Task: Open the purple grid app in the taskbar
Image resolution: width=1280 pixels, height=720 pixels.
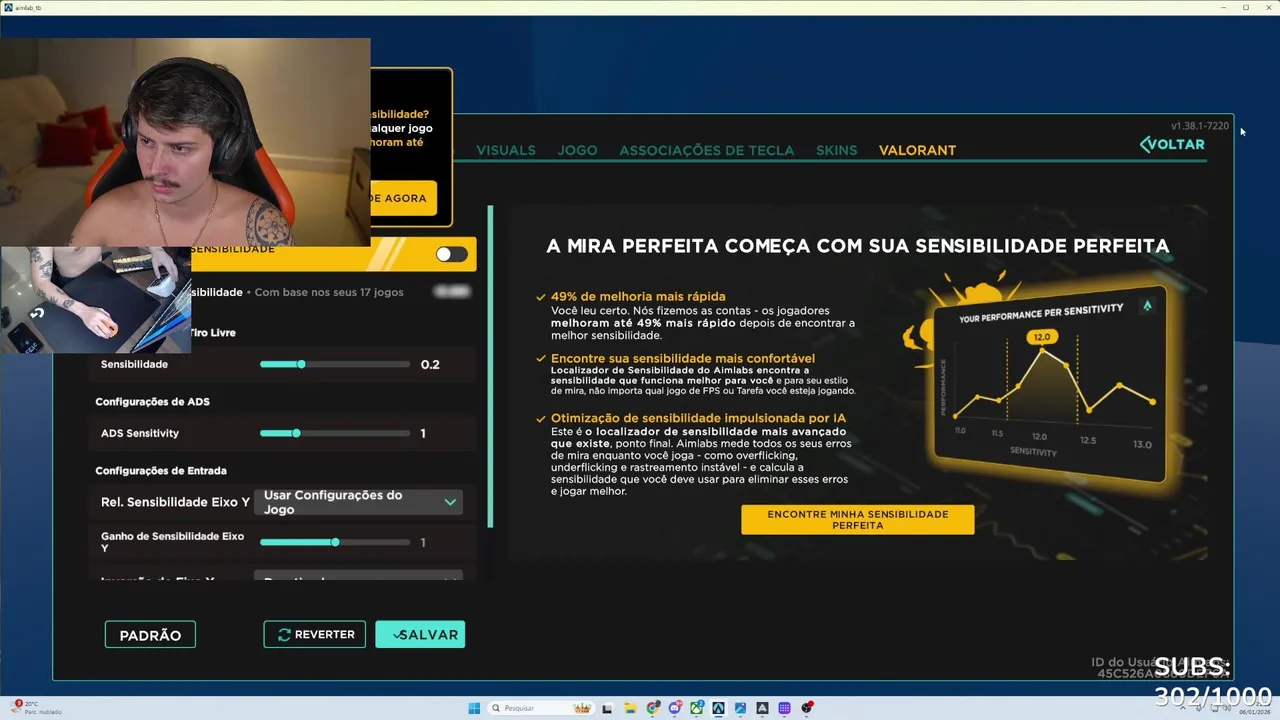Action: pyautogui.click(x=784, y=708)
